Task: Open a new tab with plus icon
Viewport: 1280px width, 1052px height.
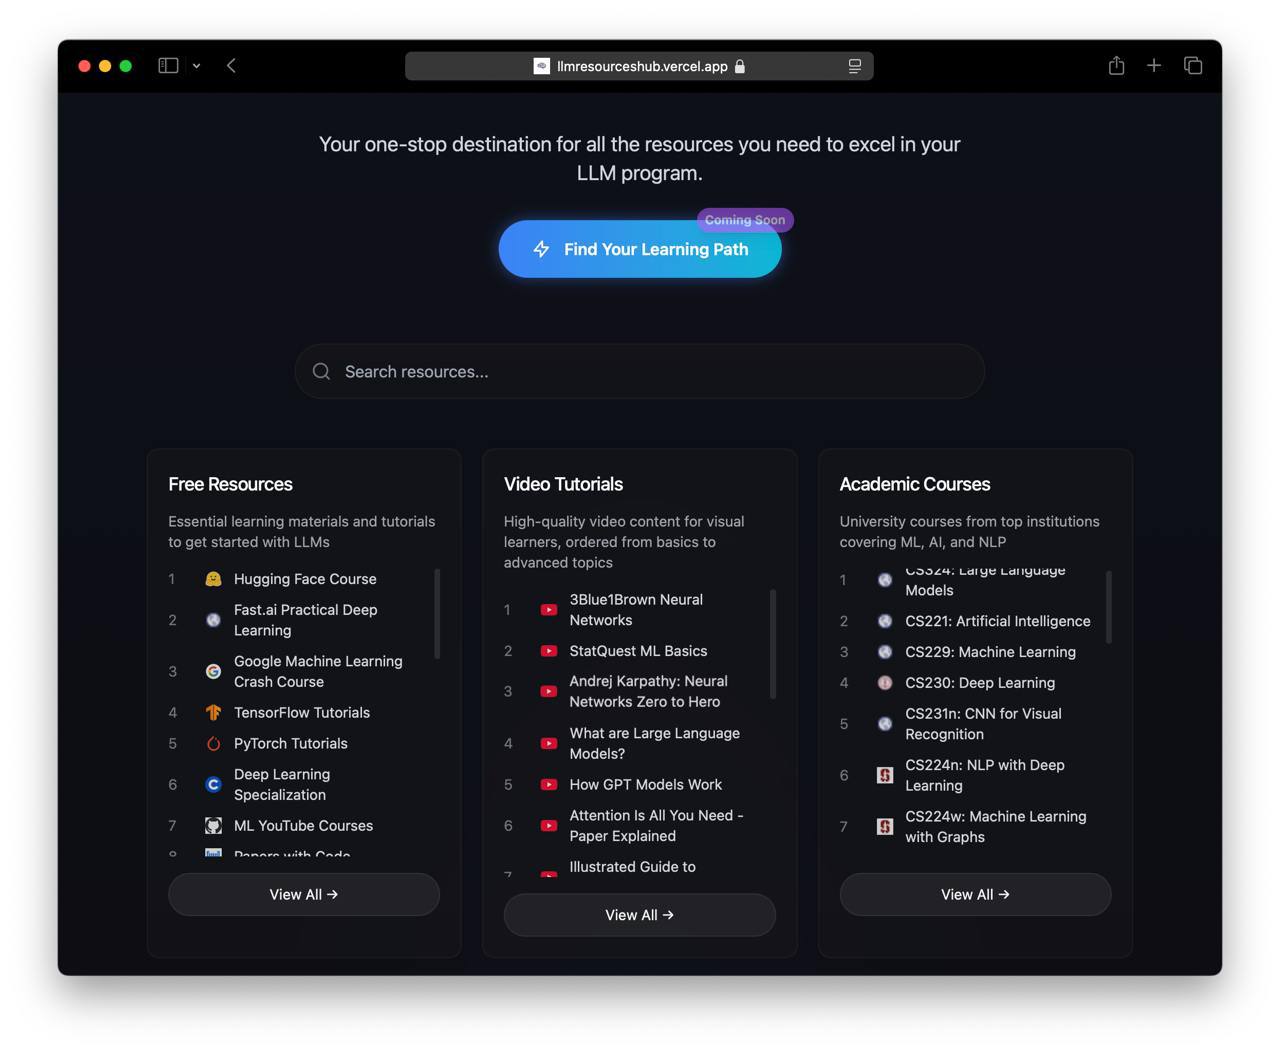Action: (1154, 65)
